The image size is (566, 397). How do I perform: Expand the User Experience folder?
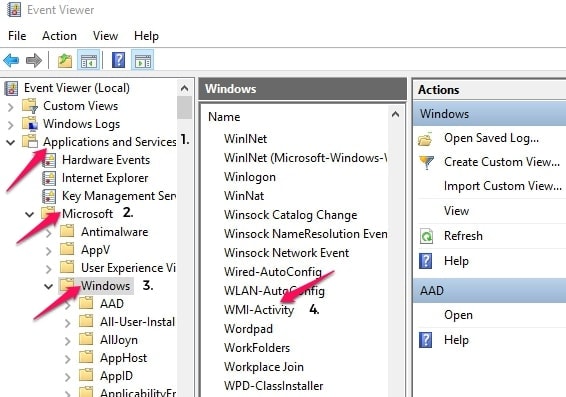coord(49,269)
